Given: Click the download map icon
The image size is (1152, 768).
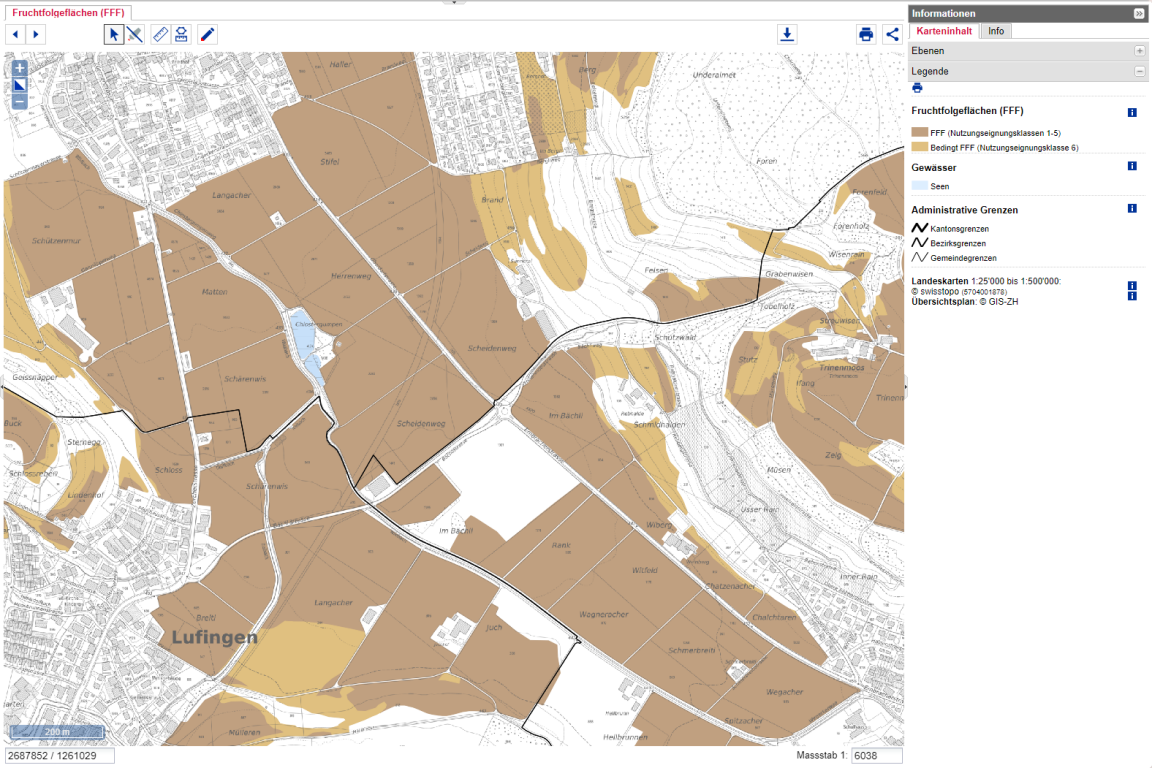Looking at the screenshot, I should [x=787, y=34].
